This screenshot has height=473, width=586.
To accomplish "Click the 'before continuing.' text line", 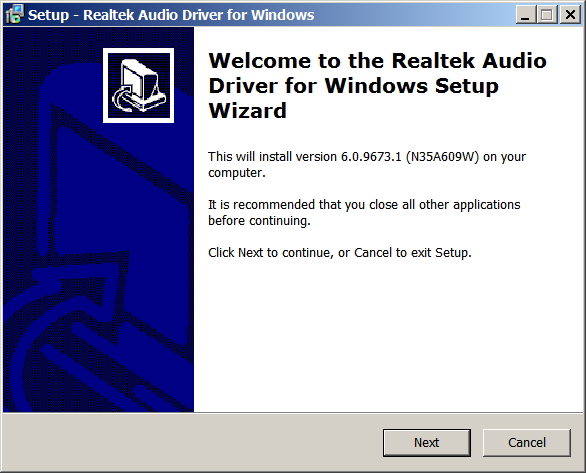I will (x=259, y=220).
